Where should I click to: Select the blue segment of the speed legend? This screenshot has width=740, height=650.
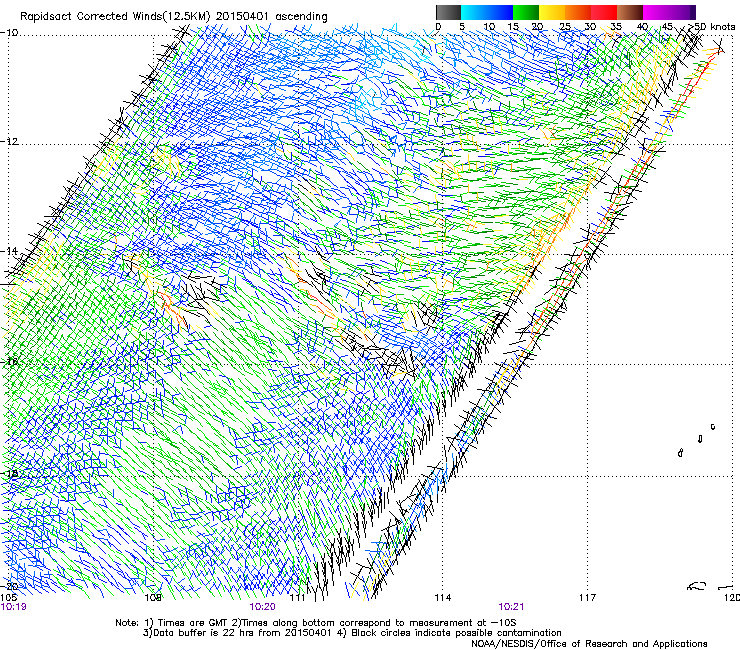pos(500,12)
